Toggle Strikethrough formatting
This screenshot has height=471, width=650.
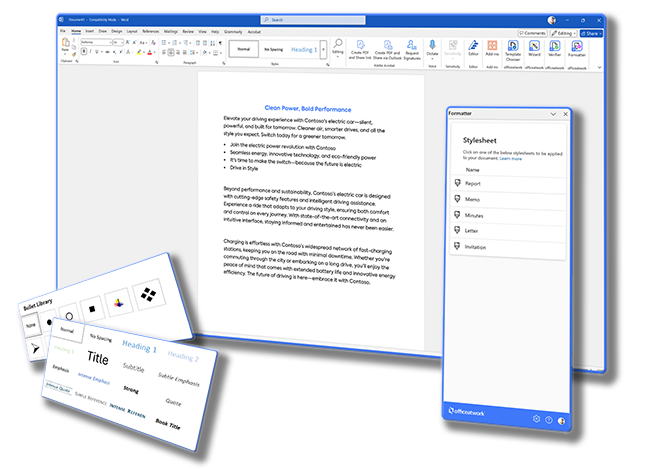point(107,51)
